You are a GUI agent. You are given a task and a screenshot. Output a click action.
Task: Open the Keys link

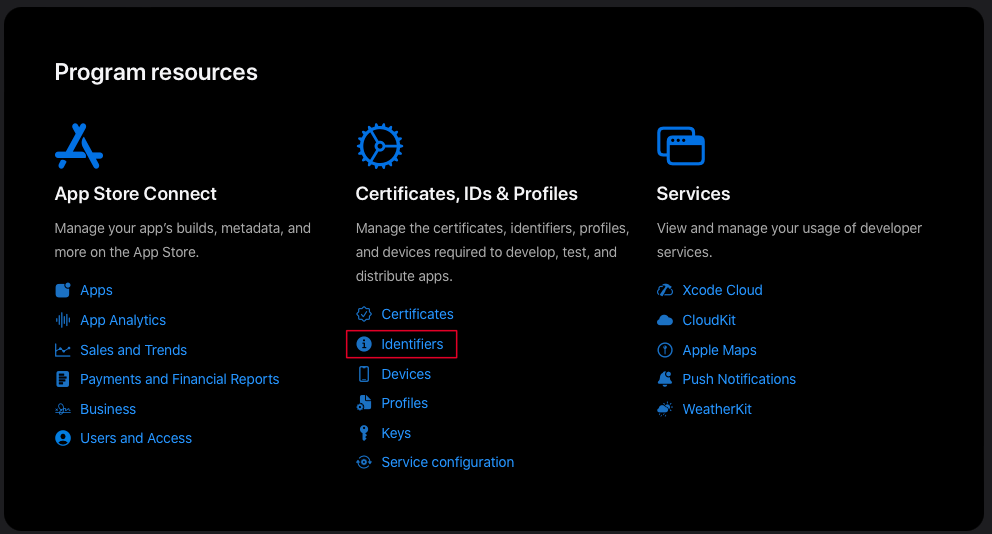click(396, 433)
